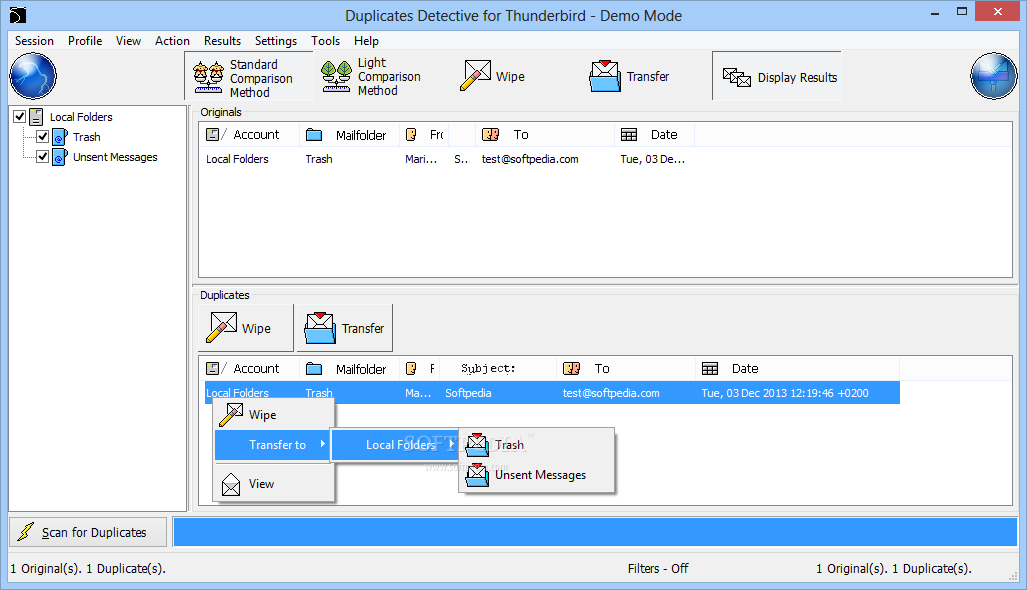This screenshot has width=1027, height=590.
Task: Open the Session menu
Action: (35, 41)
